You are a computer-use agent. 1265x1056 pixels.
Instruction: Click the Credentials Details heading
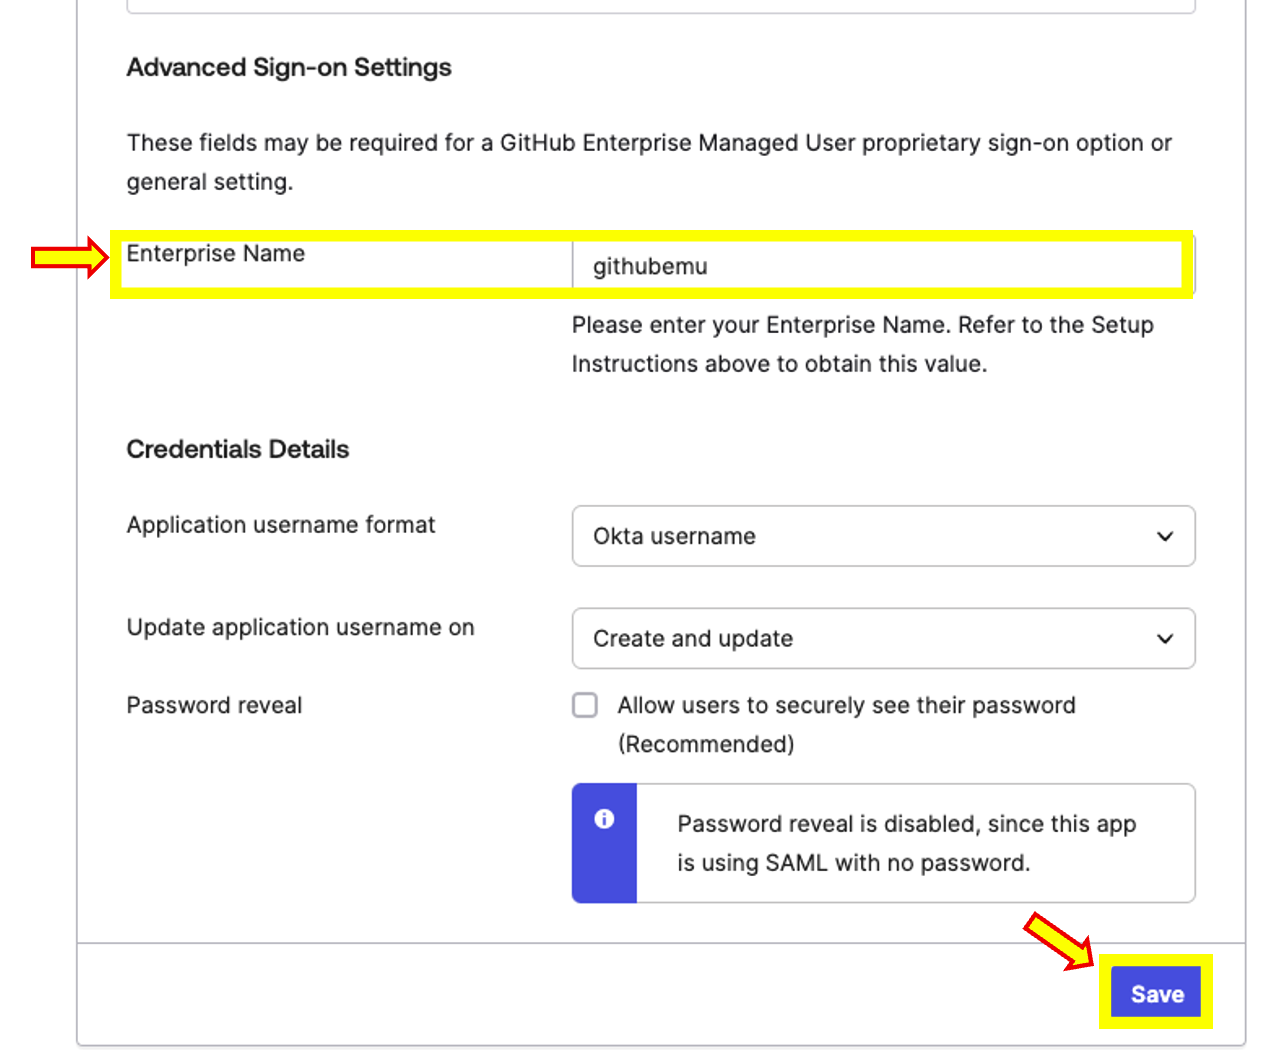click(x=238, y=449)
